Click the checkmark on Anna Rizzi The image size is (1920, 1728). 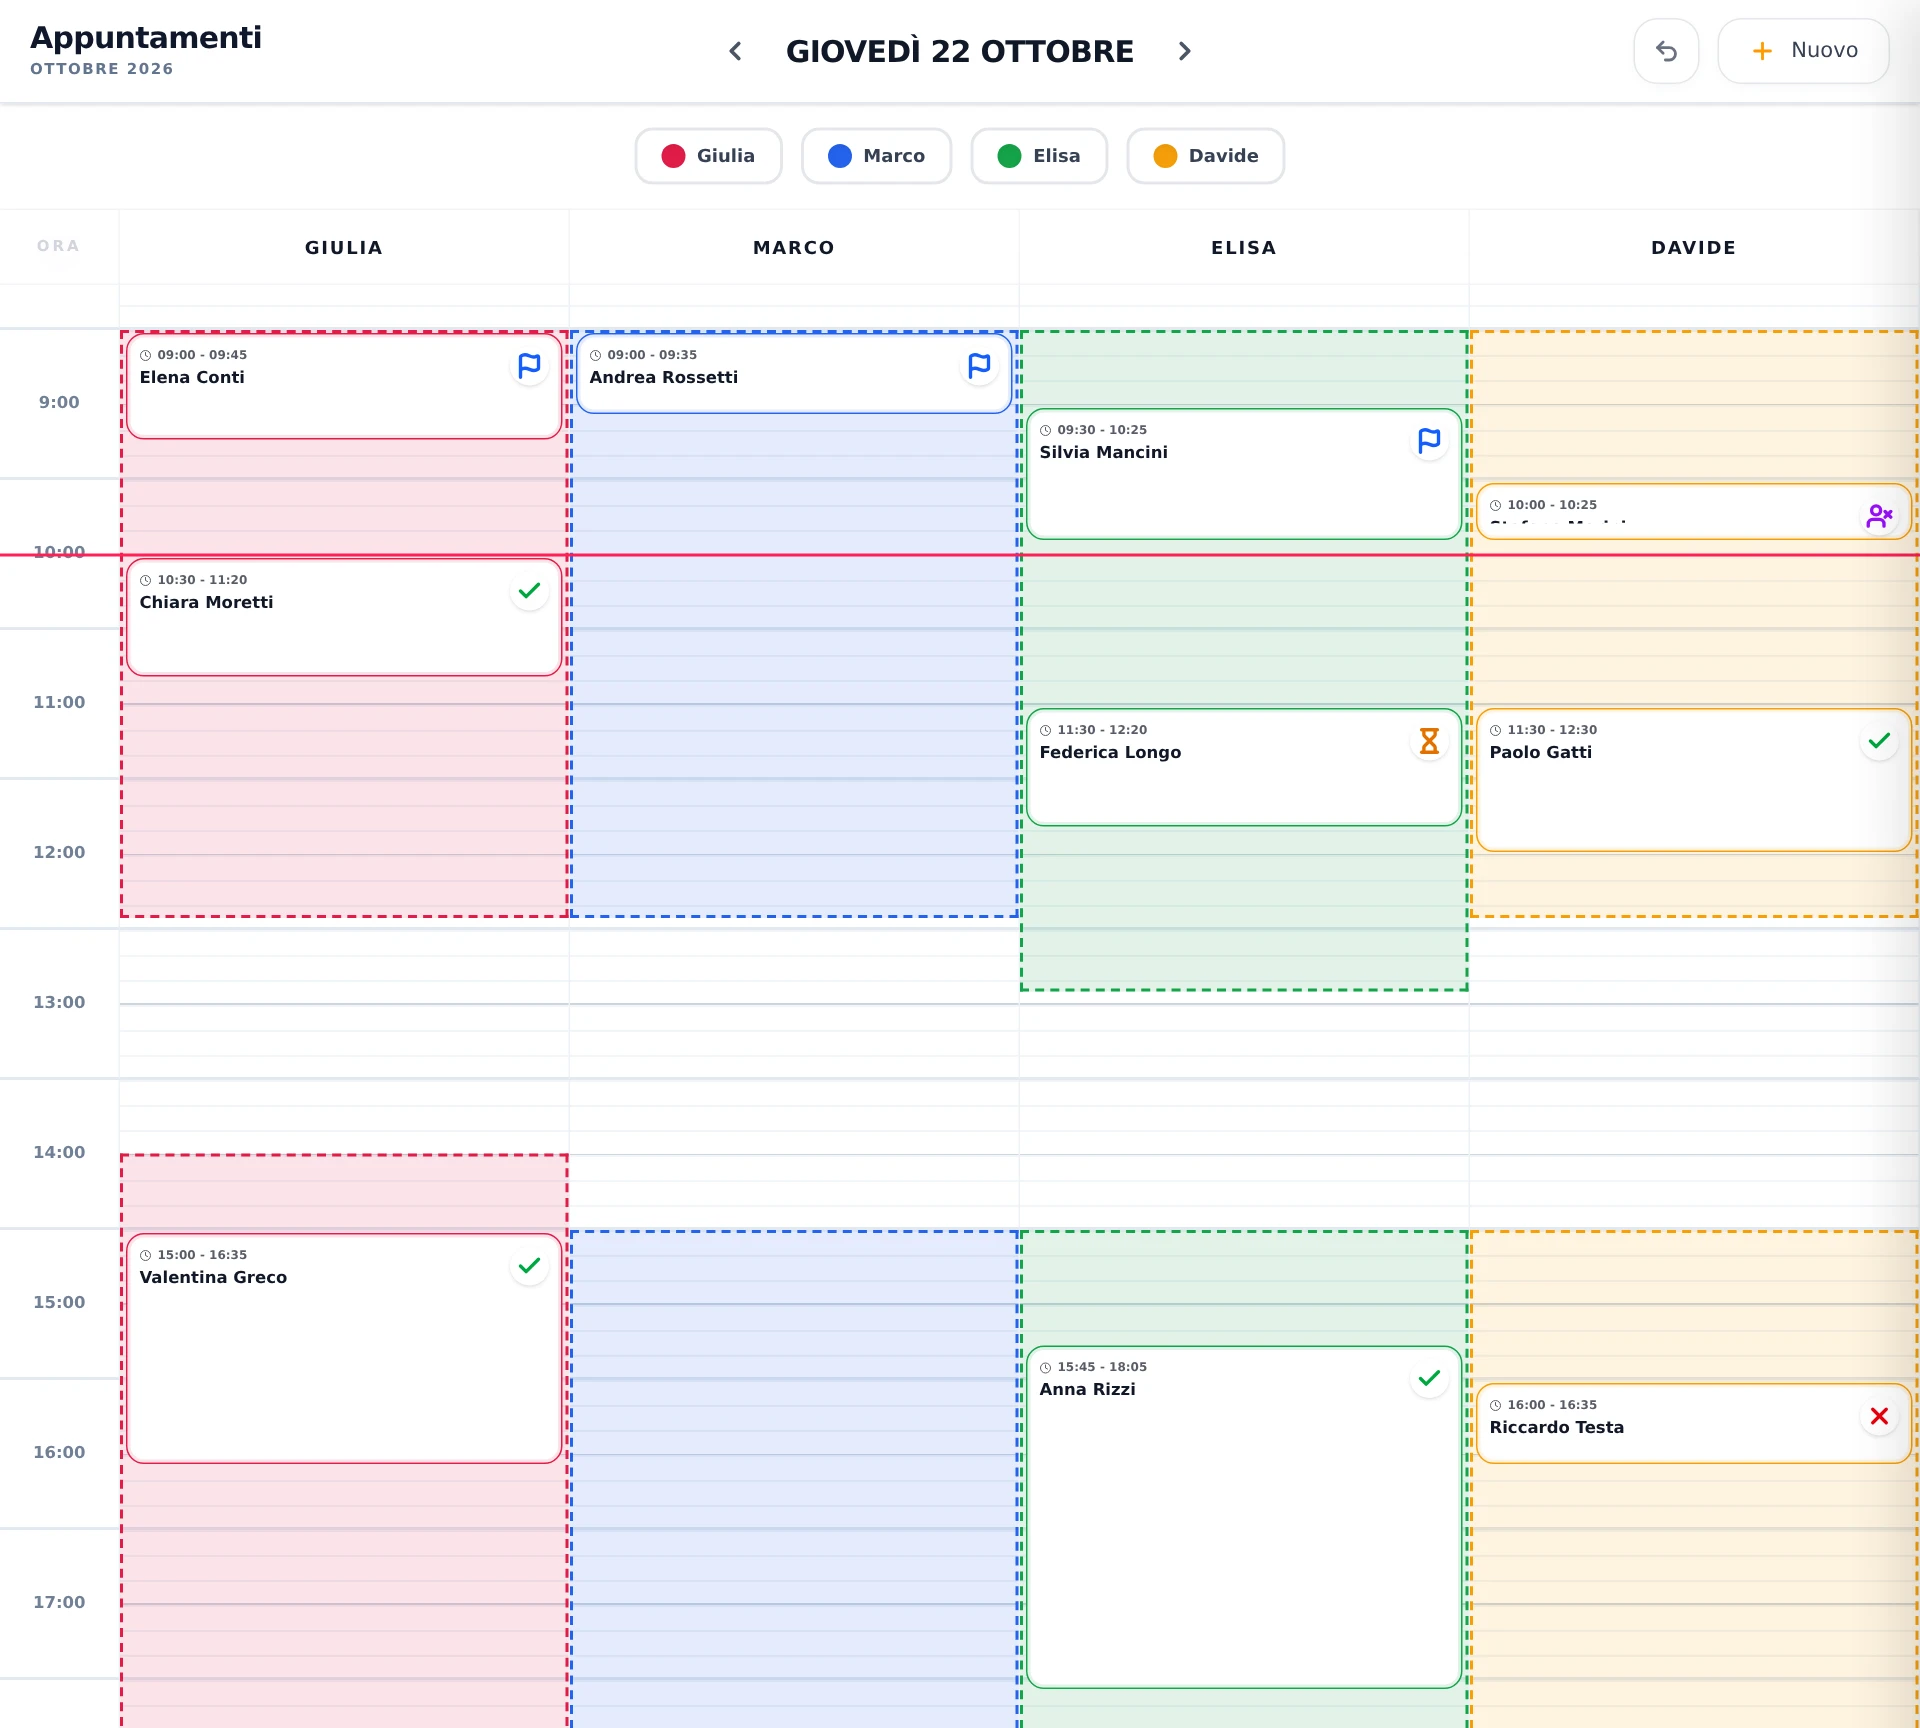tap(1429, 1378)
